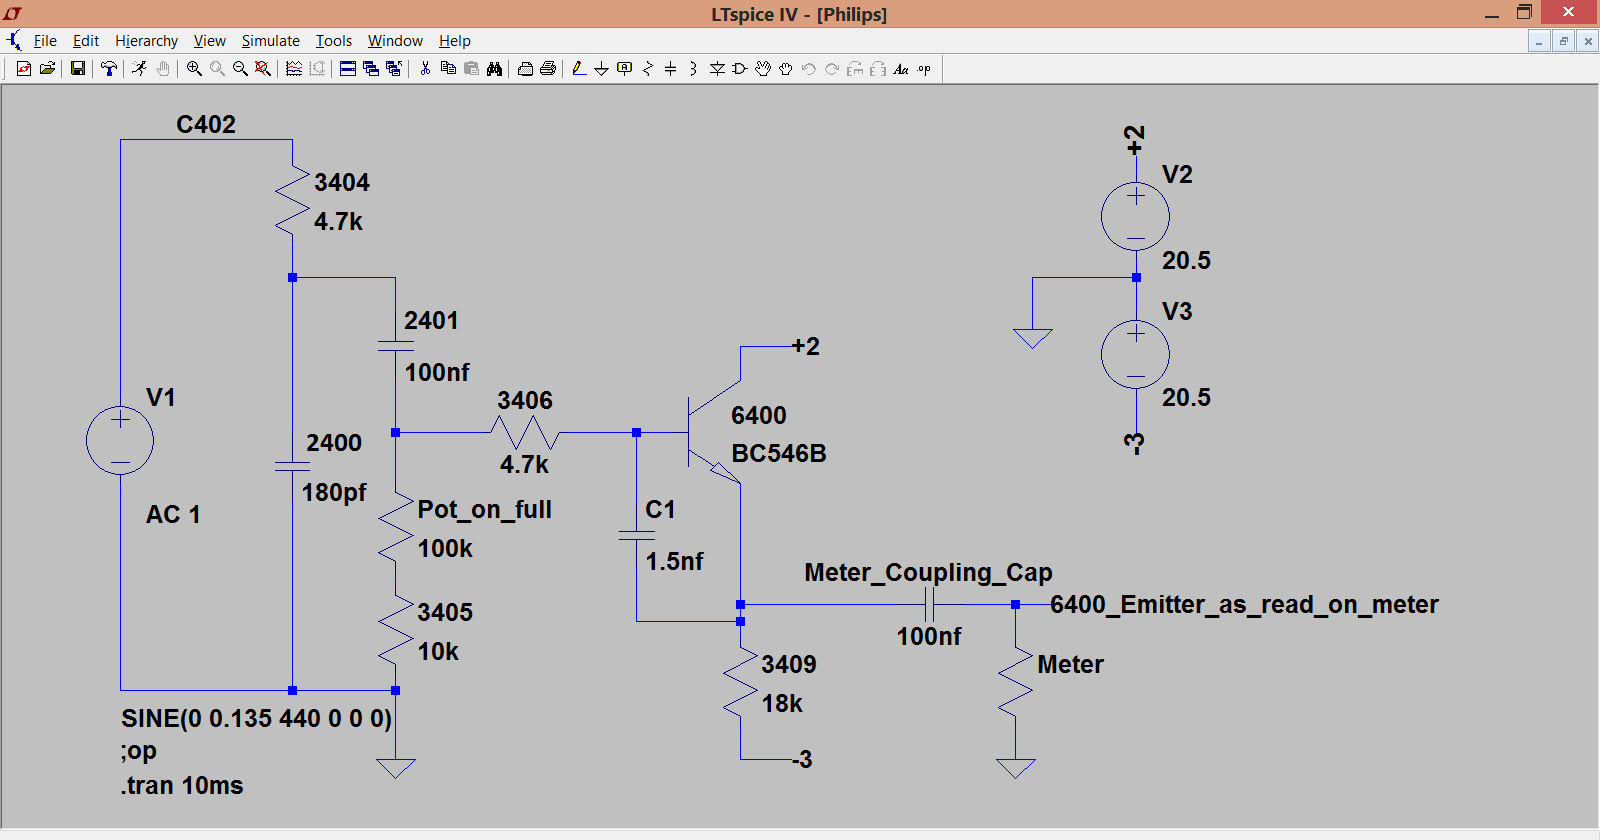Click the Paste clipboard icon
The width and height of the screenshot is (1600, 840).
tap(471, 69)
